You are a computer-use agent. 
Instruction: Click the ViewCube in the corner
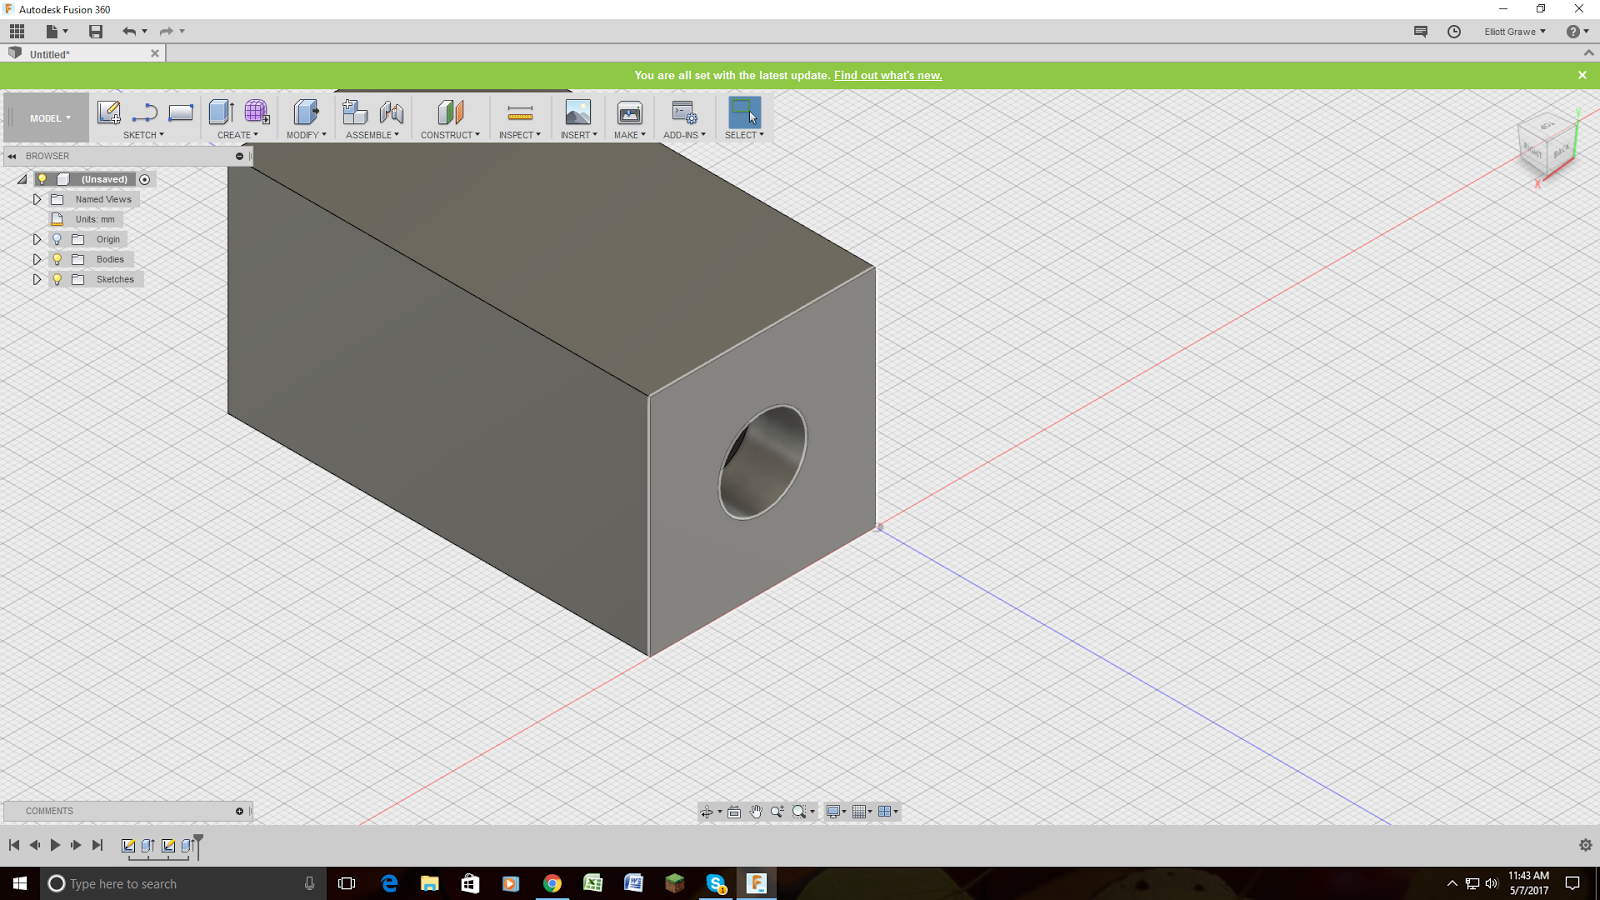(1546, 146)
